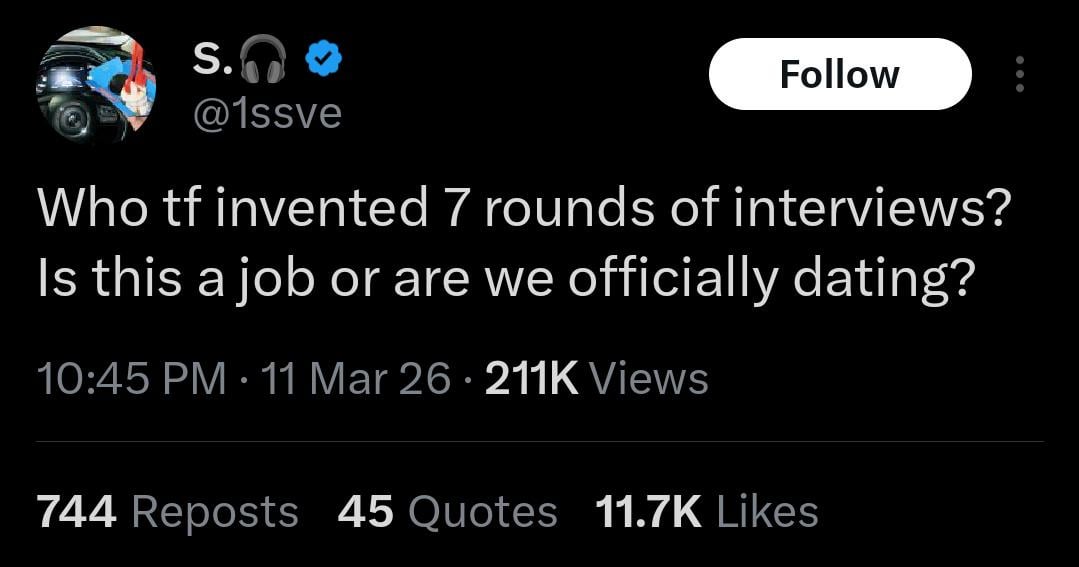Show the 45 Quotes list
The image size is (1079, 567).
[x=447, y=512]
